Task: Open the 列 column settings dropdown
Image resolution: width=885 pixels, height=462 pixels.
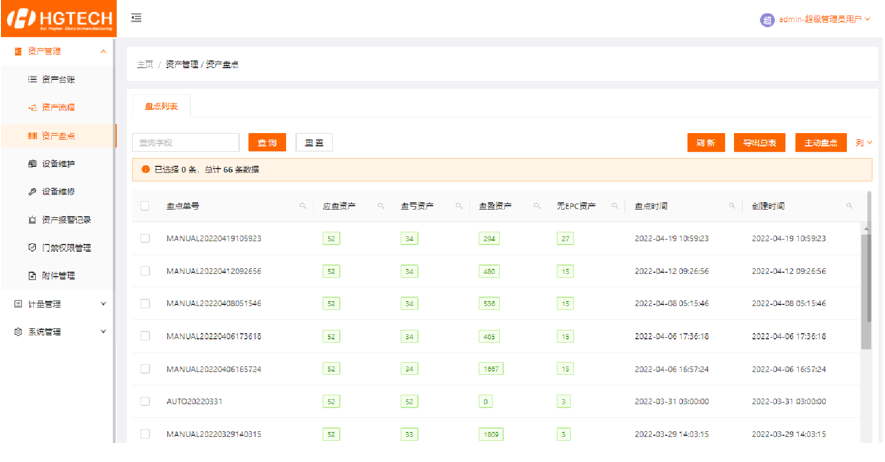Action: click(x=864, y=143)
